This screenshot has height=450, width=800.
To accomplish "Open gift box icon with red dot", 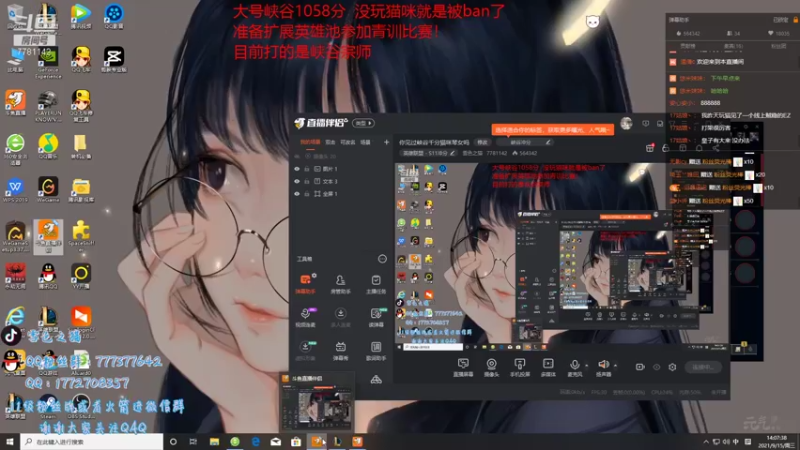I will click(650, 148).
